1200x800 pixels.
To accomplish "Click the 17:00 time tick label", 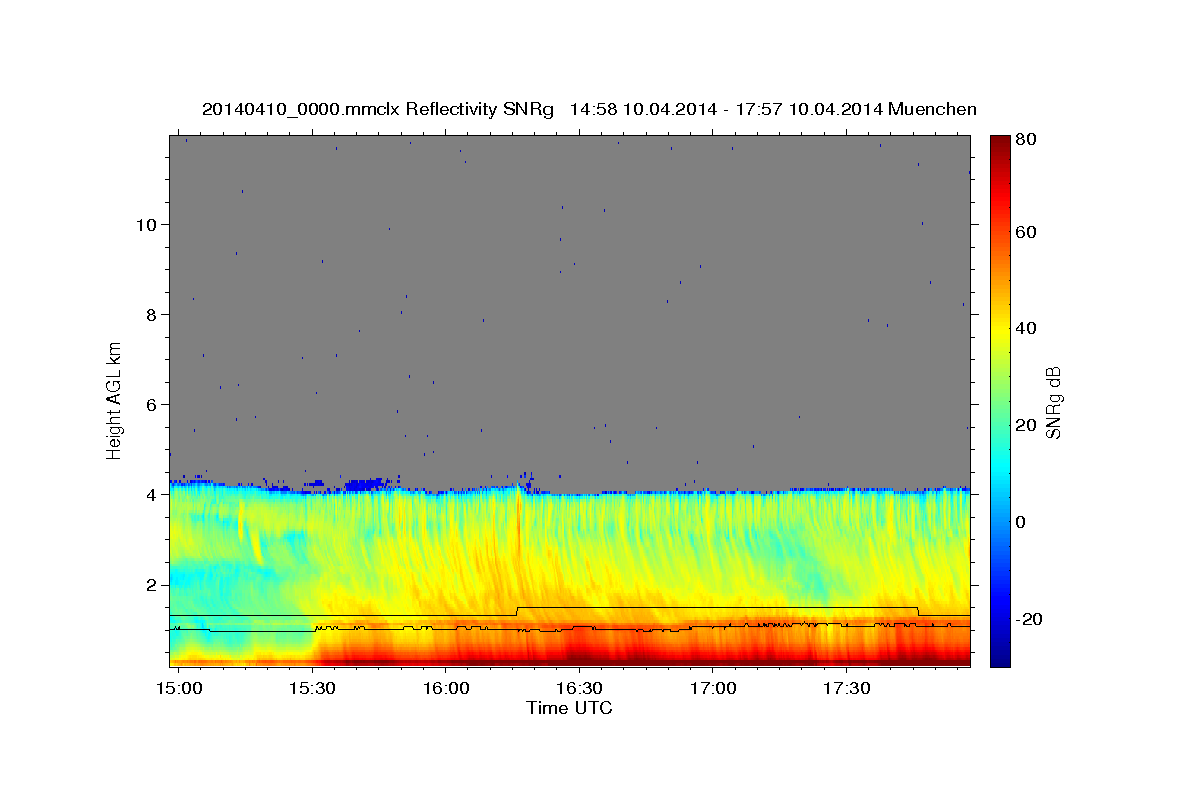I will tap(712, 689).
